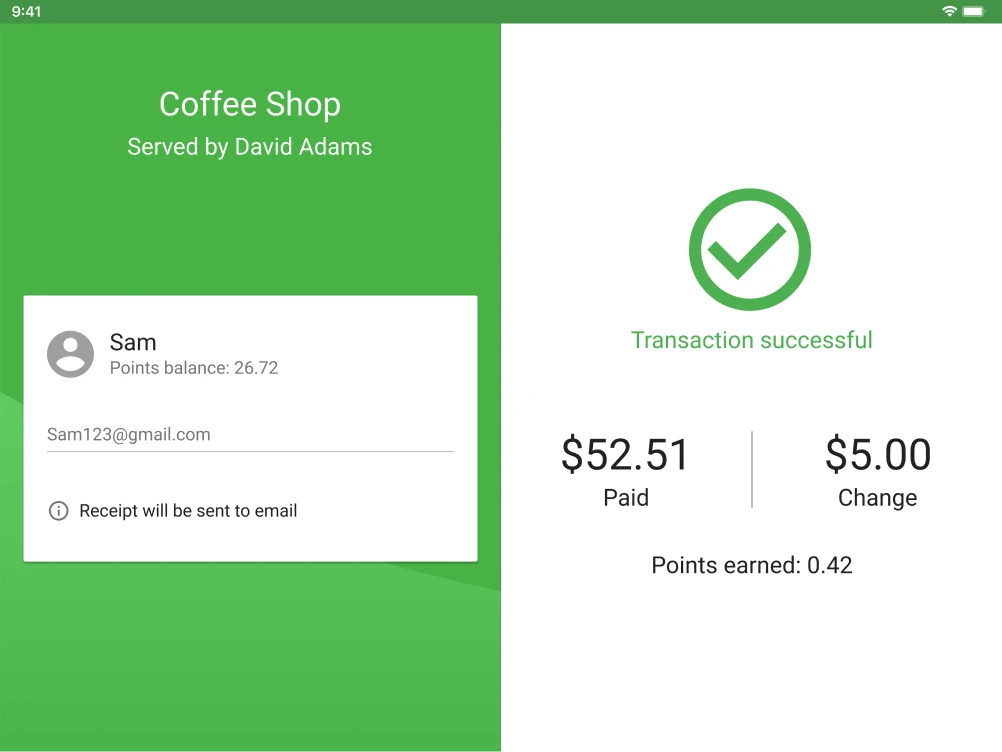Click the Transaction successful message
Image resolution: width=1002 pixels, height=752 pixels.
[752, 340]
